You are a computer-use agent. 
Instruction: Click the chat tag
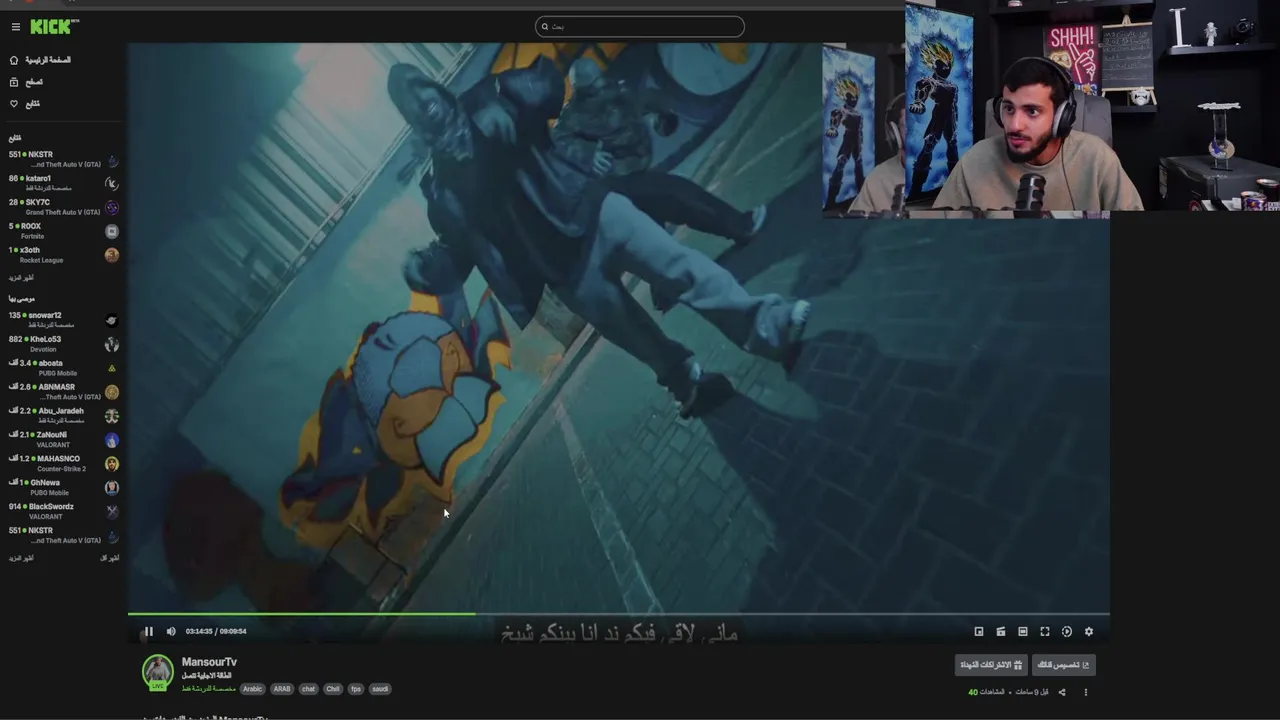tap(308, 689)
